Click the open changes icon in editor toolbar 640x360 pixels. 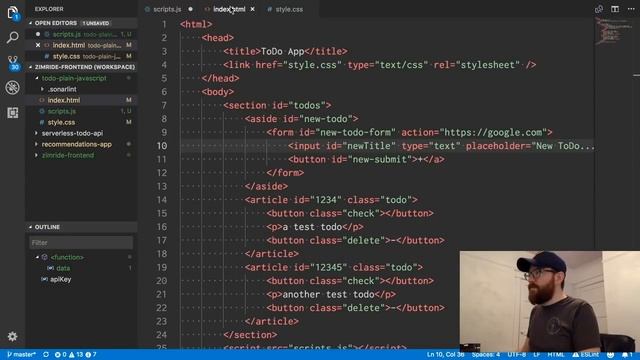tap(599, 9)
